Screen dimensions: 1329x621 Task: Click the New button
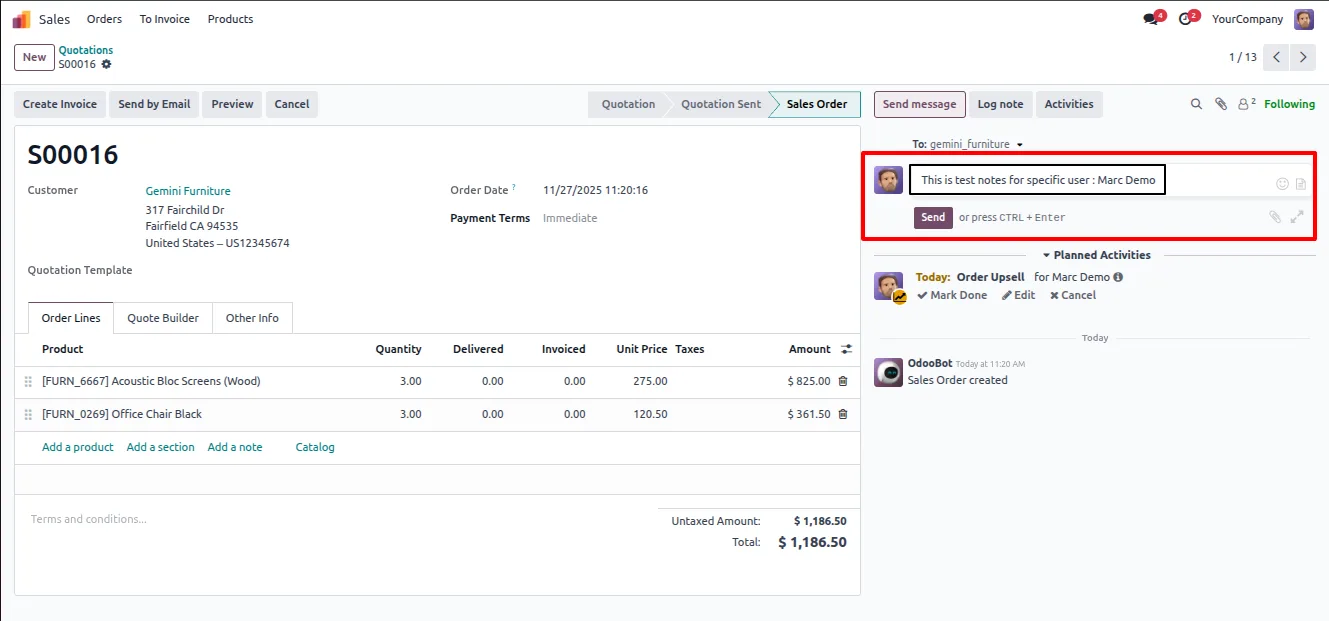(x=35, y=57)
